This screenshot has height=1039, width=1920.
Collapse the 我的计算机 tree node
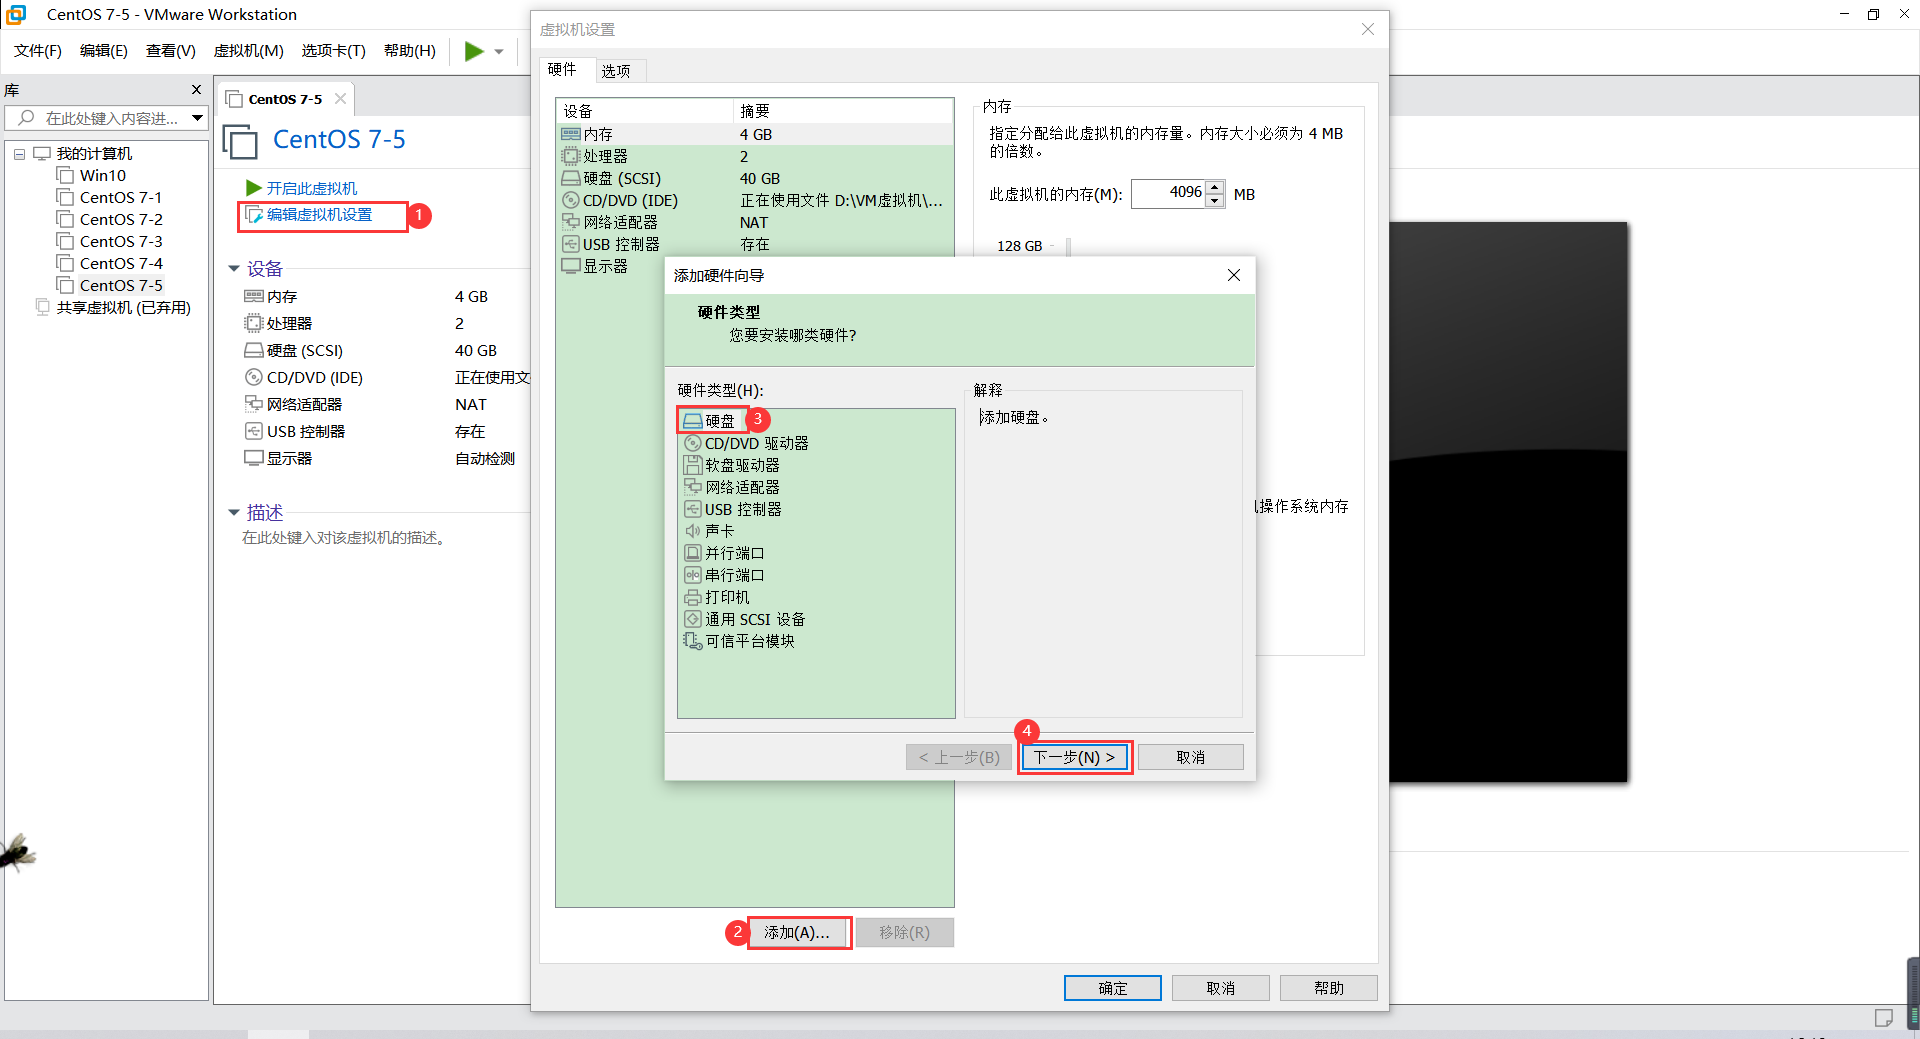19,154
